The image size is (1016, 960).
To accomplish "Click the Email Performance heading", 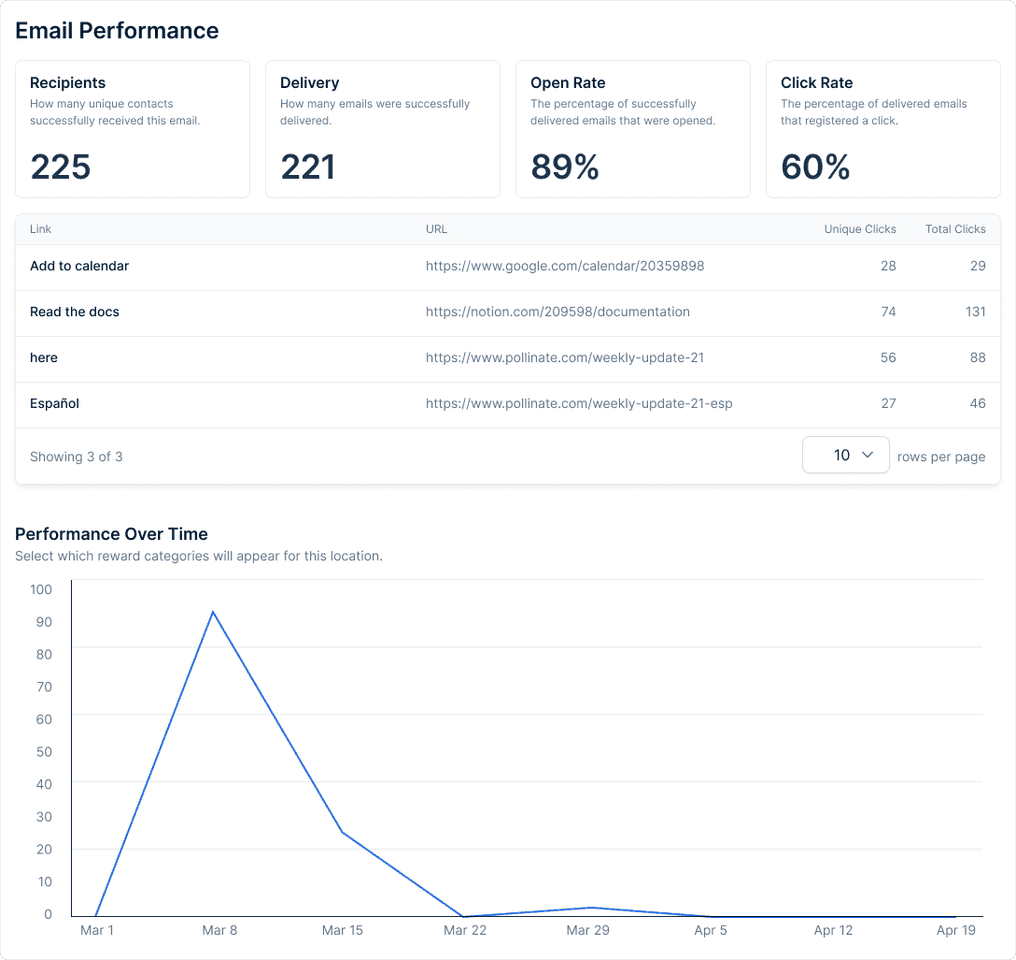I will tap(117, 30).
